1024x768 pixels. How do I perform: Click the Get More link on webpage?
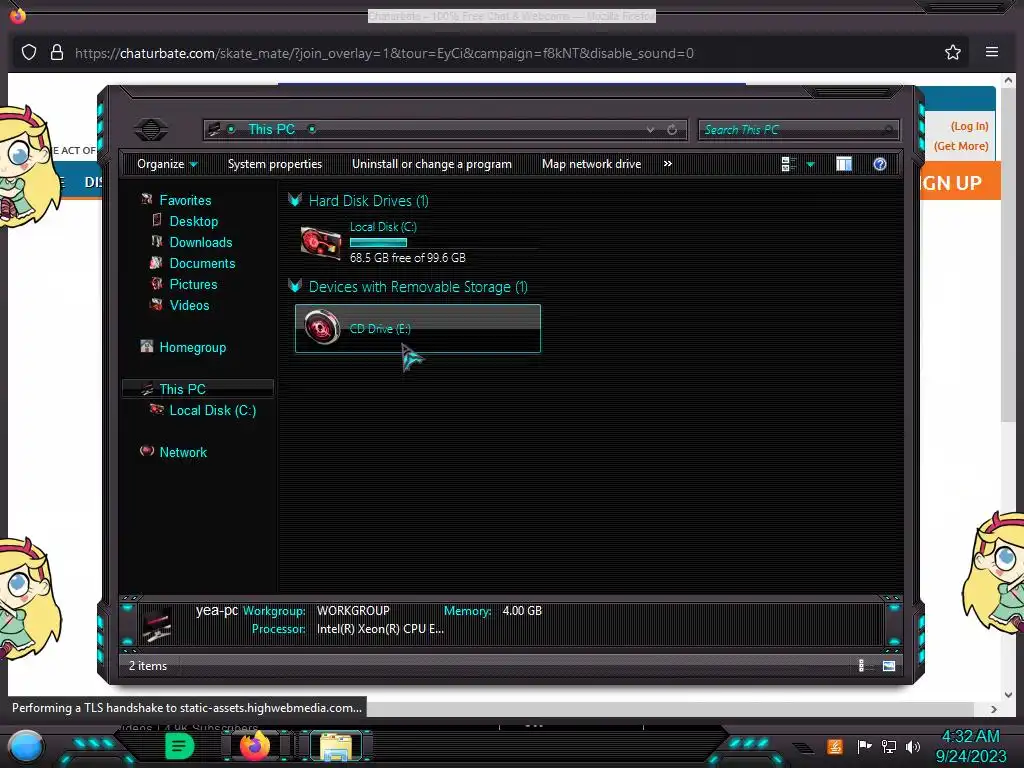(x=961, y=146)
